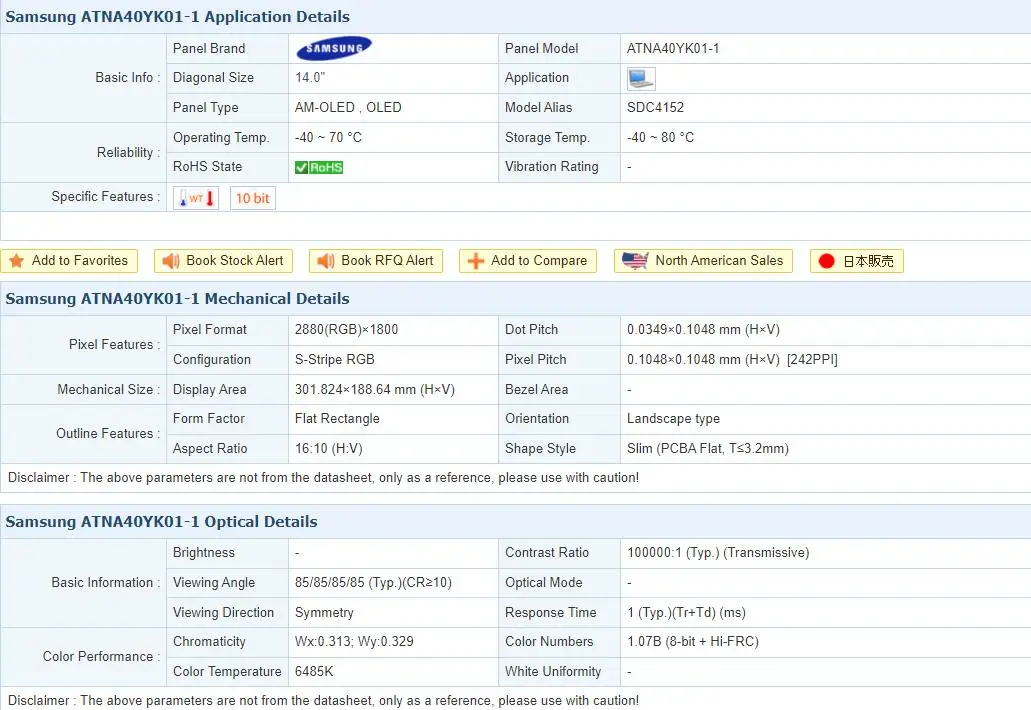
Task: Click the Book Stock Alert button
Action: click(224, 261)
